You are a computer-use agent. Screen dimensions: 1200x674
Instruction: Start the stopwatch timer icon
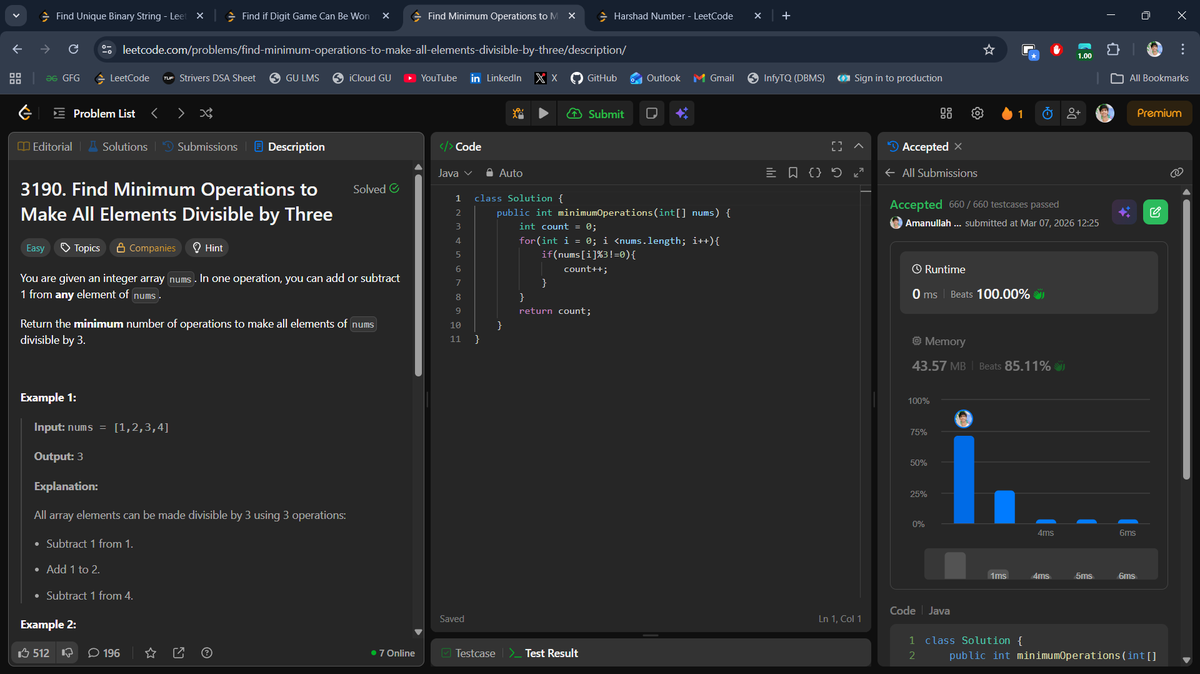click(1047, 114)
